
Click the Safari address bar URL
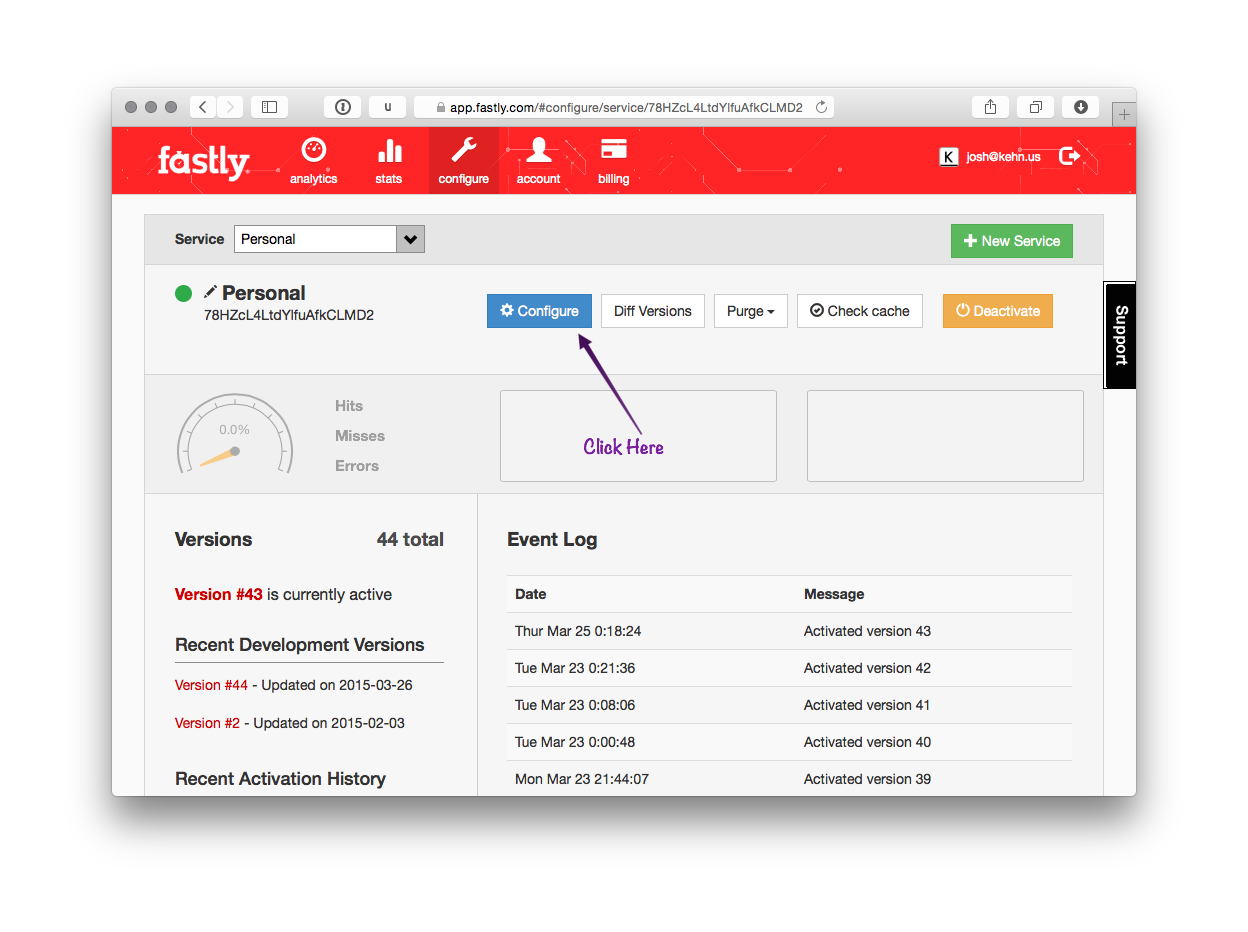coord(626,107)
